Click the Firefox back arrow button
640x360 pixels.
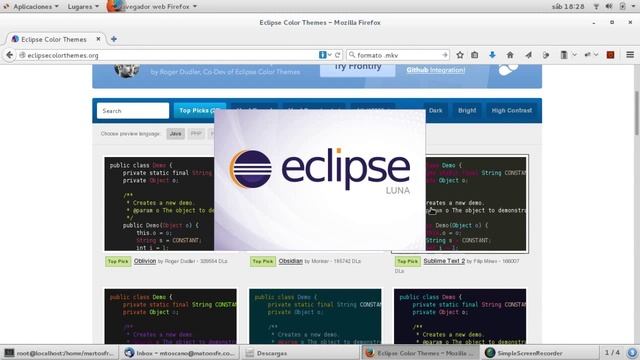point(10,55)
